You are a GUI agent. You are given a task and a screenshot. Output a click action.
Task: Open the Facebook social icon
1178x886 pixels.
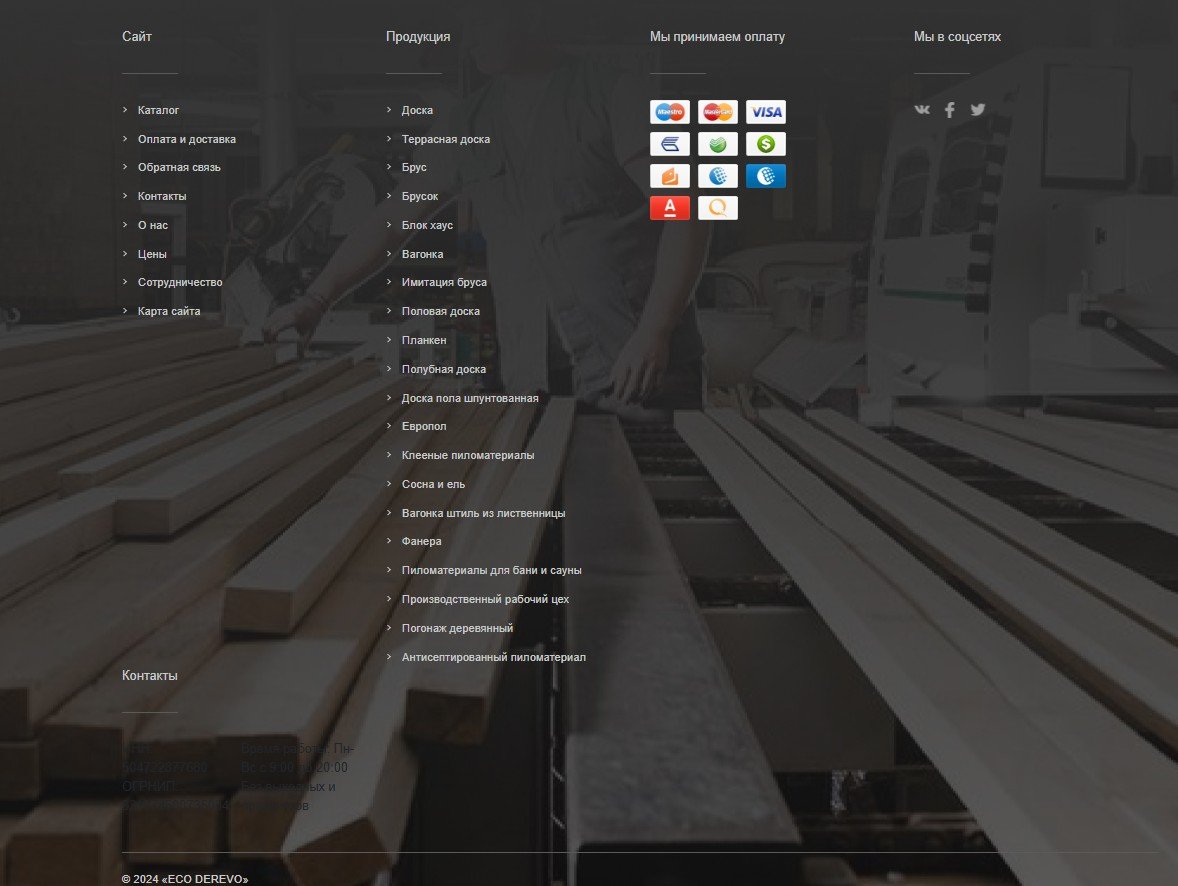pos(950,110)
